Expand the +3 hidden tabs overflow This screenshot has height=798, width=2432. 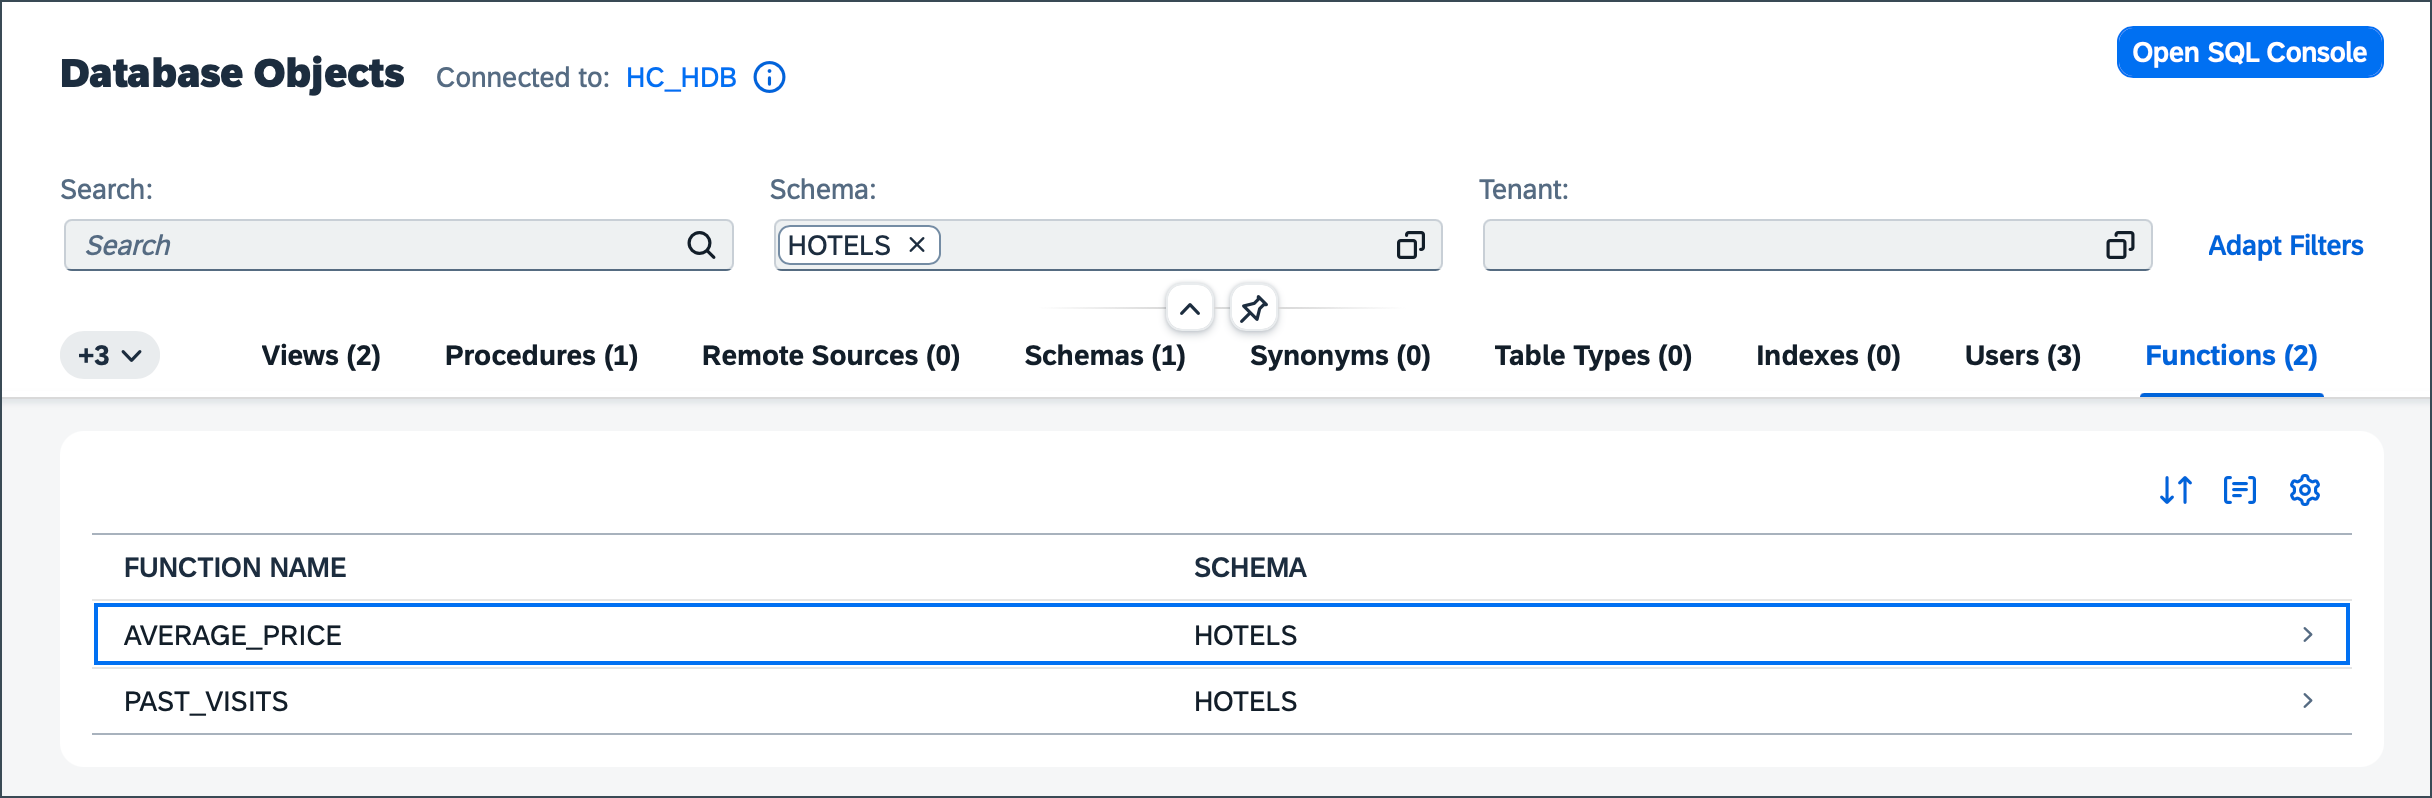(110, 355)
